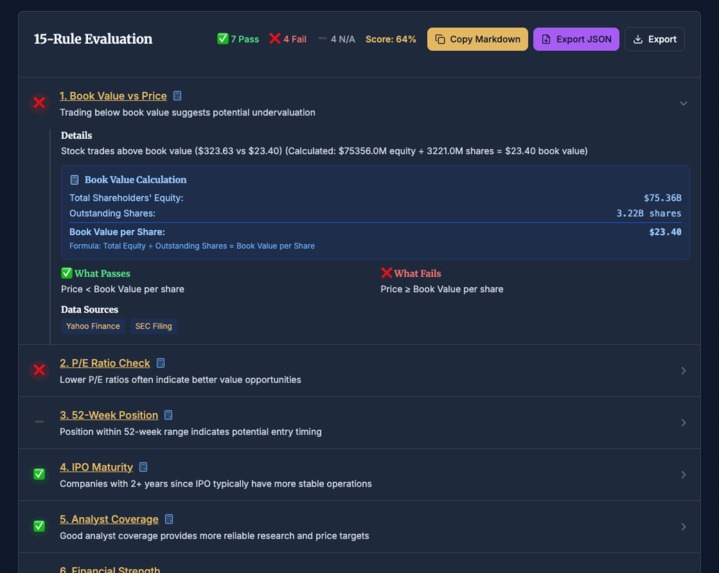Open the P/E Ratio Check rule link
719x573 pixels.
105,363
